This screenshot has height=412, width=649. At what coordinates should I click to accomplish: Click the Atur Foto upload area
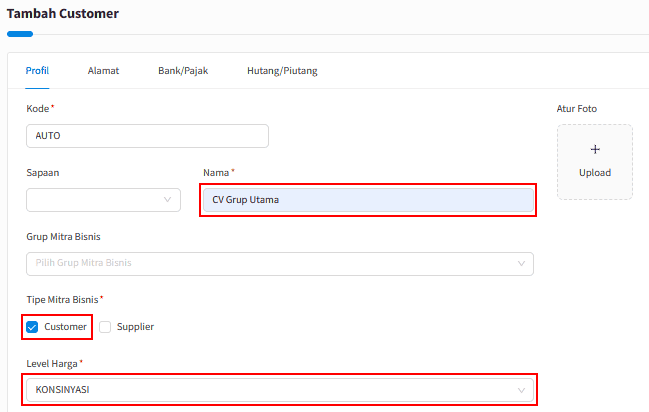pyautogui.click(x=595, y=162)
